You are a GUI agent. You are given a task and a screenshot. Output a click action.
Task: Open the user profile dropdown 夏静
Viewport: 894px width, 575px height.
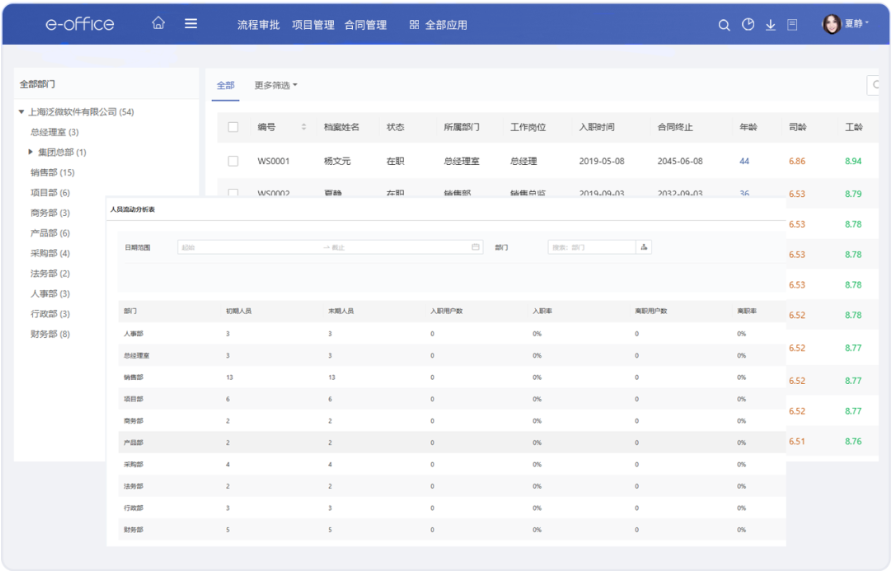845,24
